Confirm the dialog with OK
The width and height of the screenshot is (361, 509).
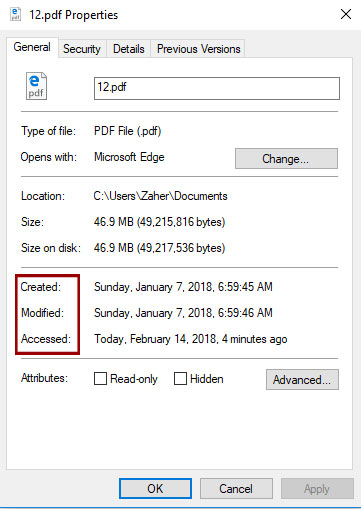point(155,489)
